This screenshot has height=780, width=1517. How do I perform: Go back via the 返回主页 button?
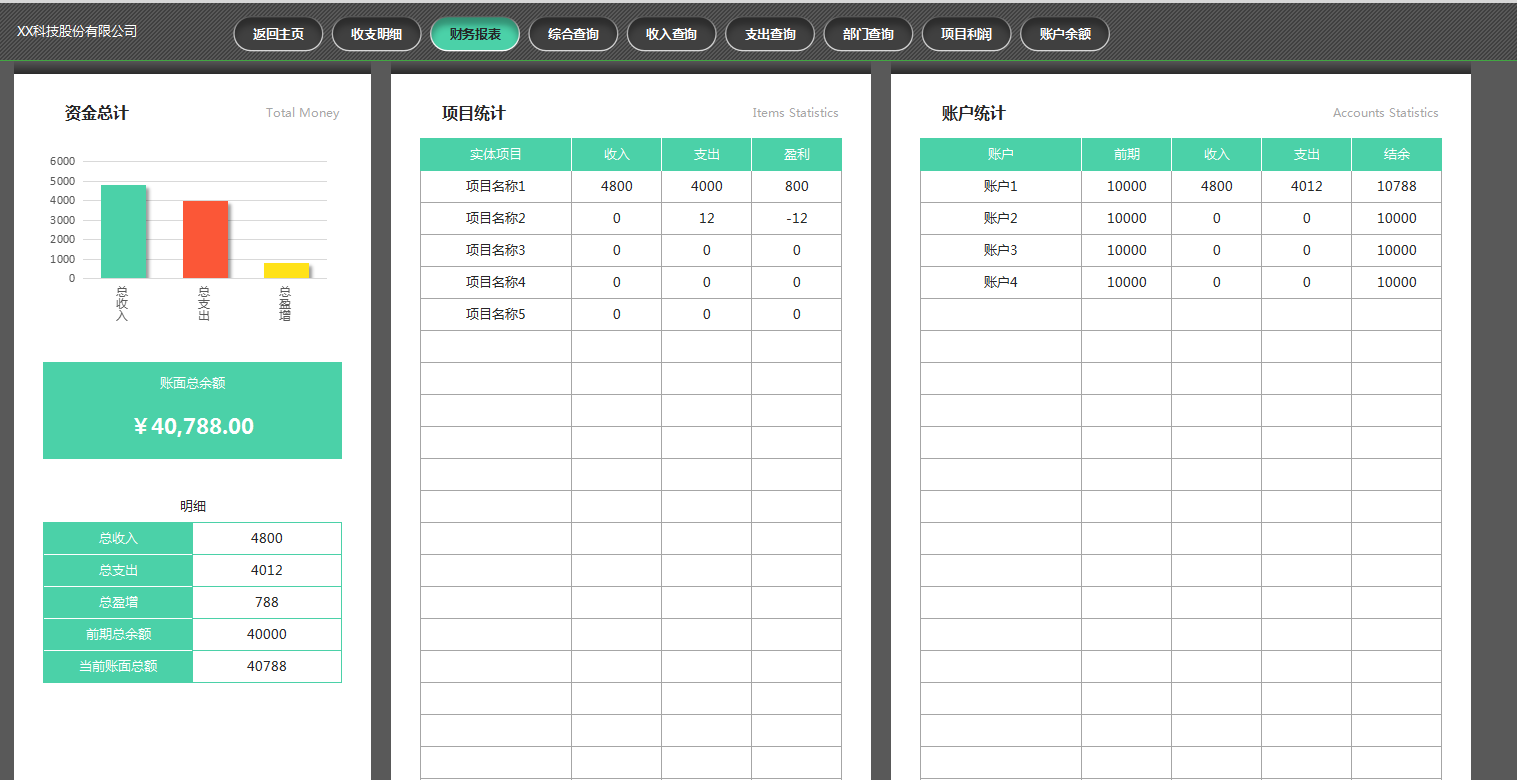coord(278,34)
